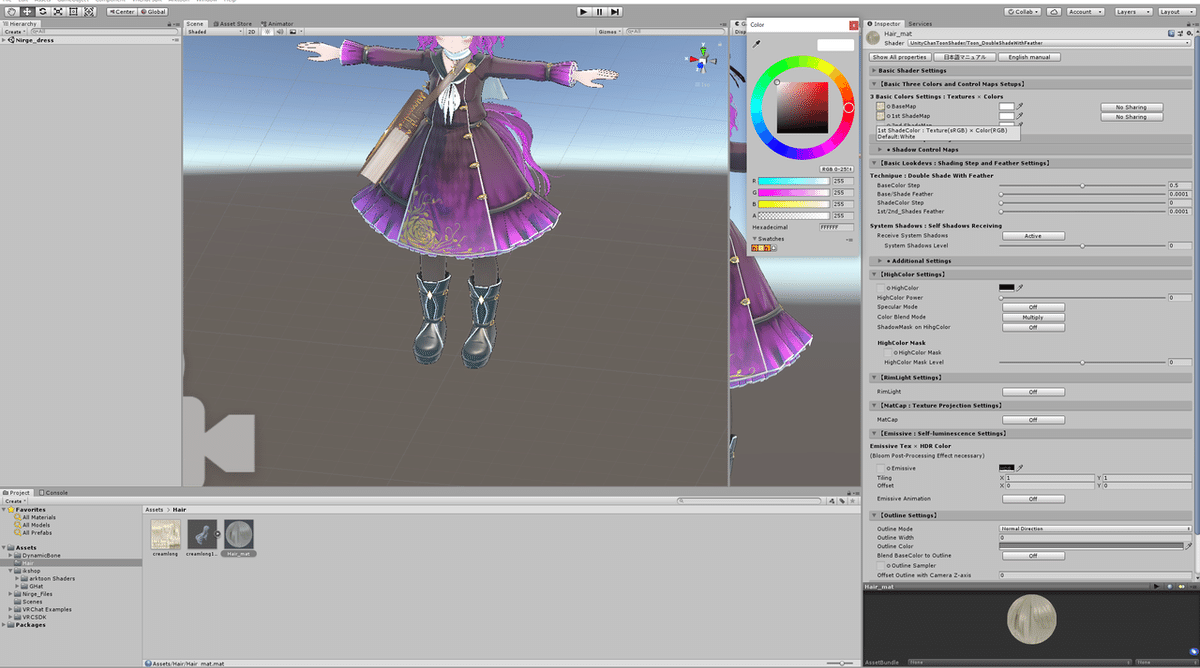Toggle 2D scene view mode
The image size is (1200, 668).
(252, 32)
